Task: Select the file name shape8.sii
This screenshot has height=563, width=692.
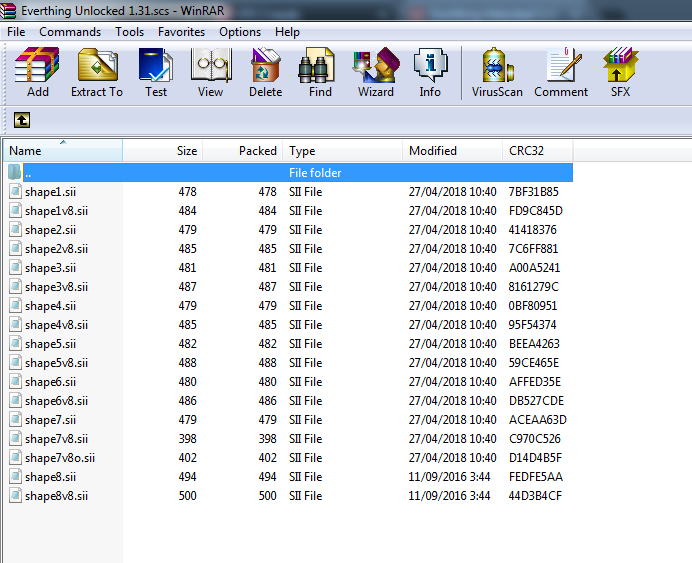Action: point(50,477)
